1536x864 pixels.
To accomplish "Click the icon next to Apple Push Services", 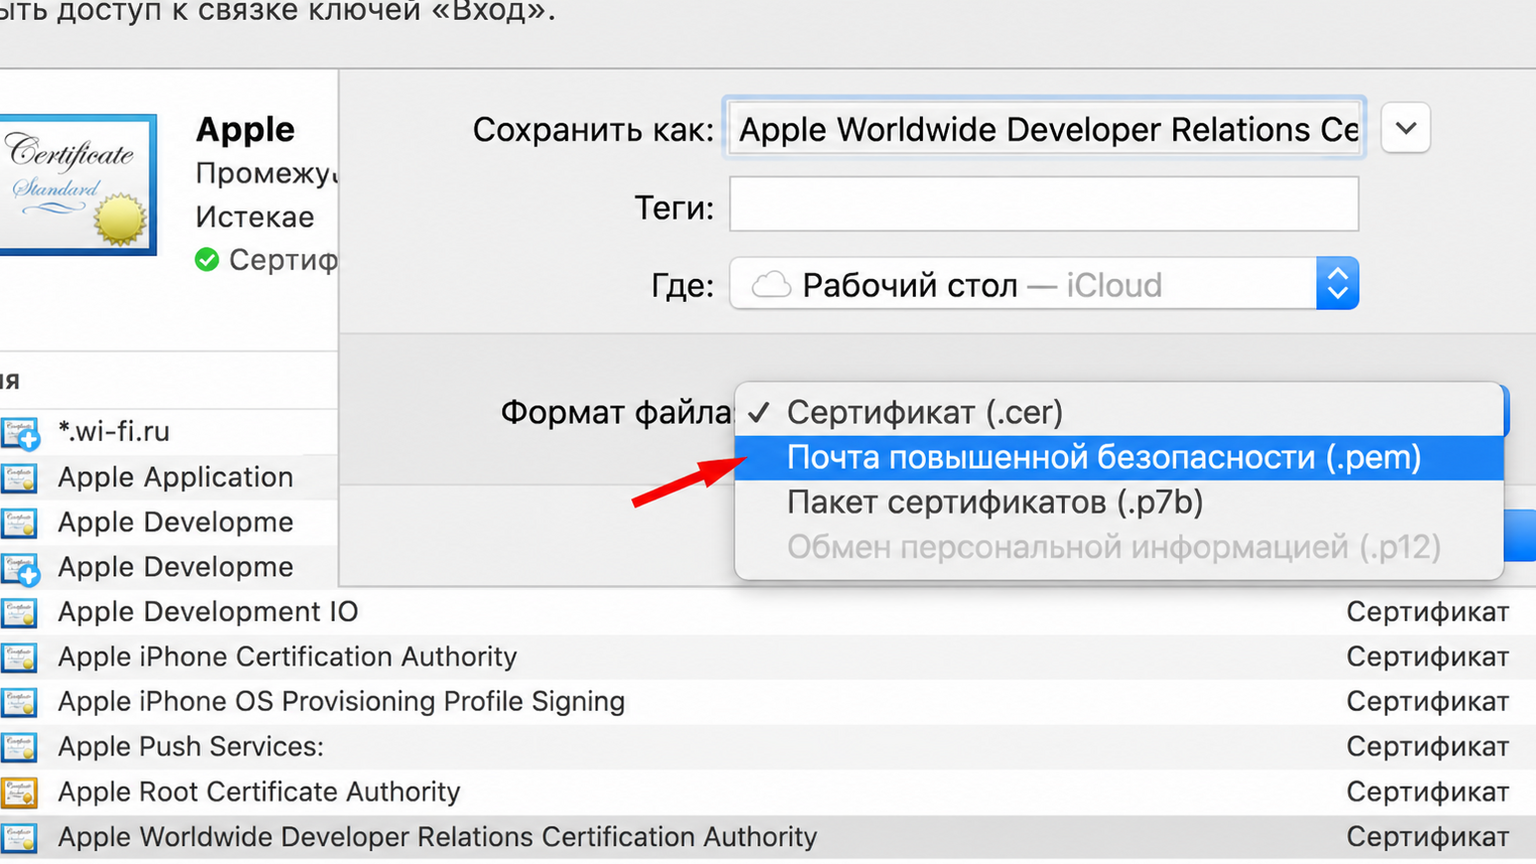I will 19,747.
